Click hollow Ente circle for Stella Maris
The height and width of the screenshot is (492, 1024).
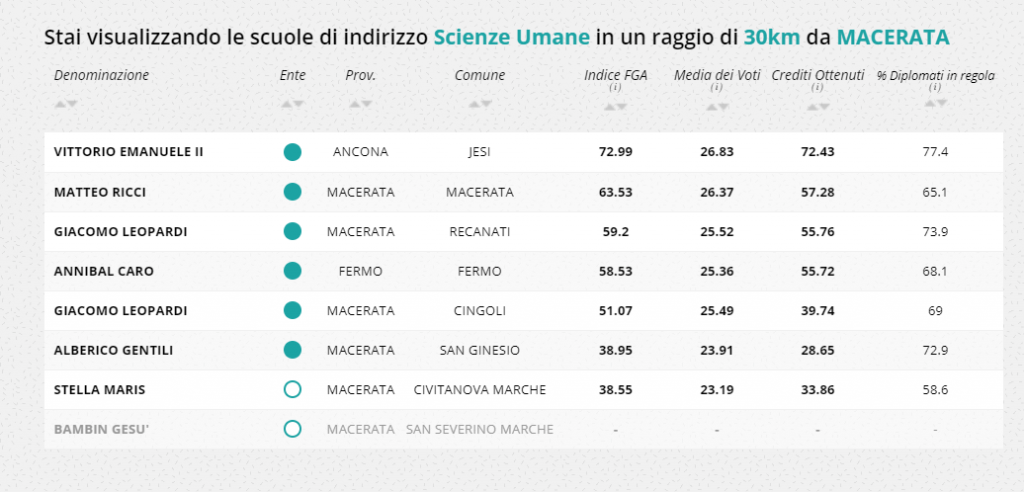(x=293, y=389)
